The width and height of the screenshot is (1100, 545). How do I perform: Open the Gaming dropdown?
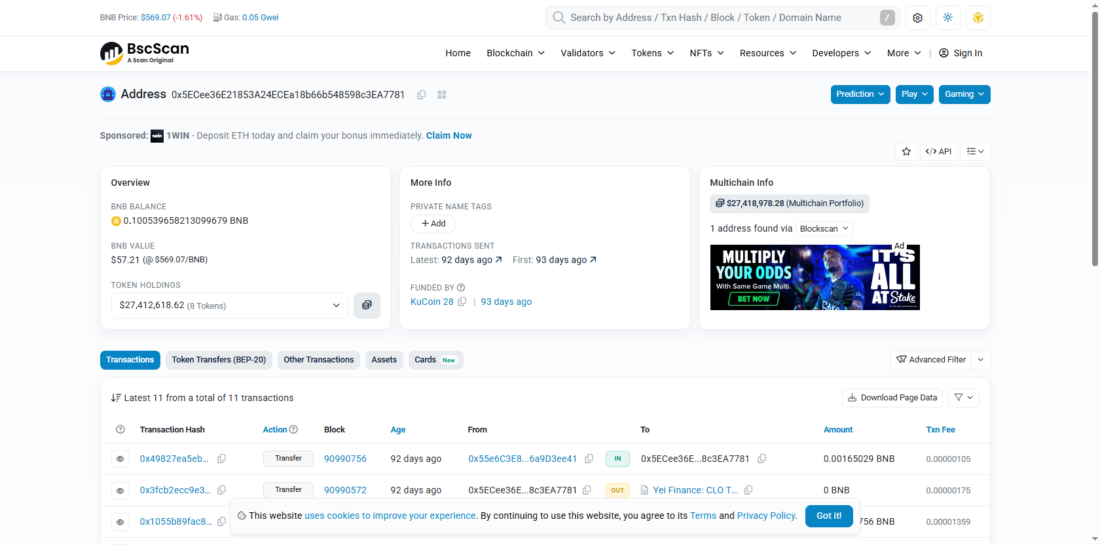[x=965, y=94]
